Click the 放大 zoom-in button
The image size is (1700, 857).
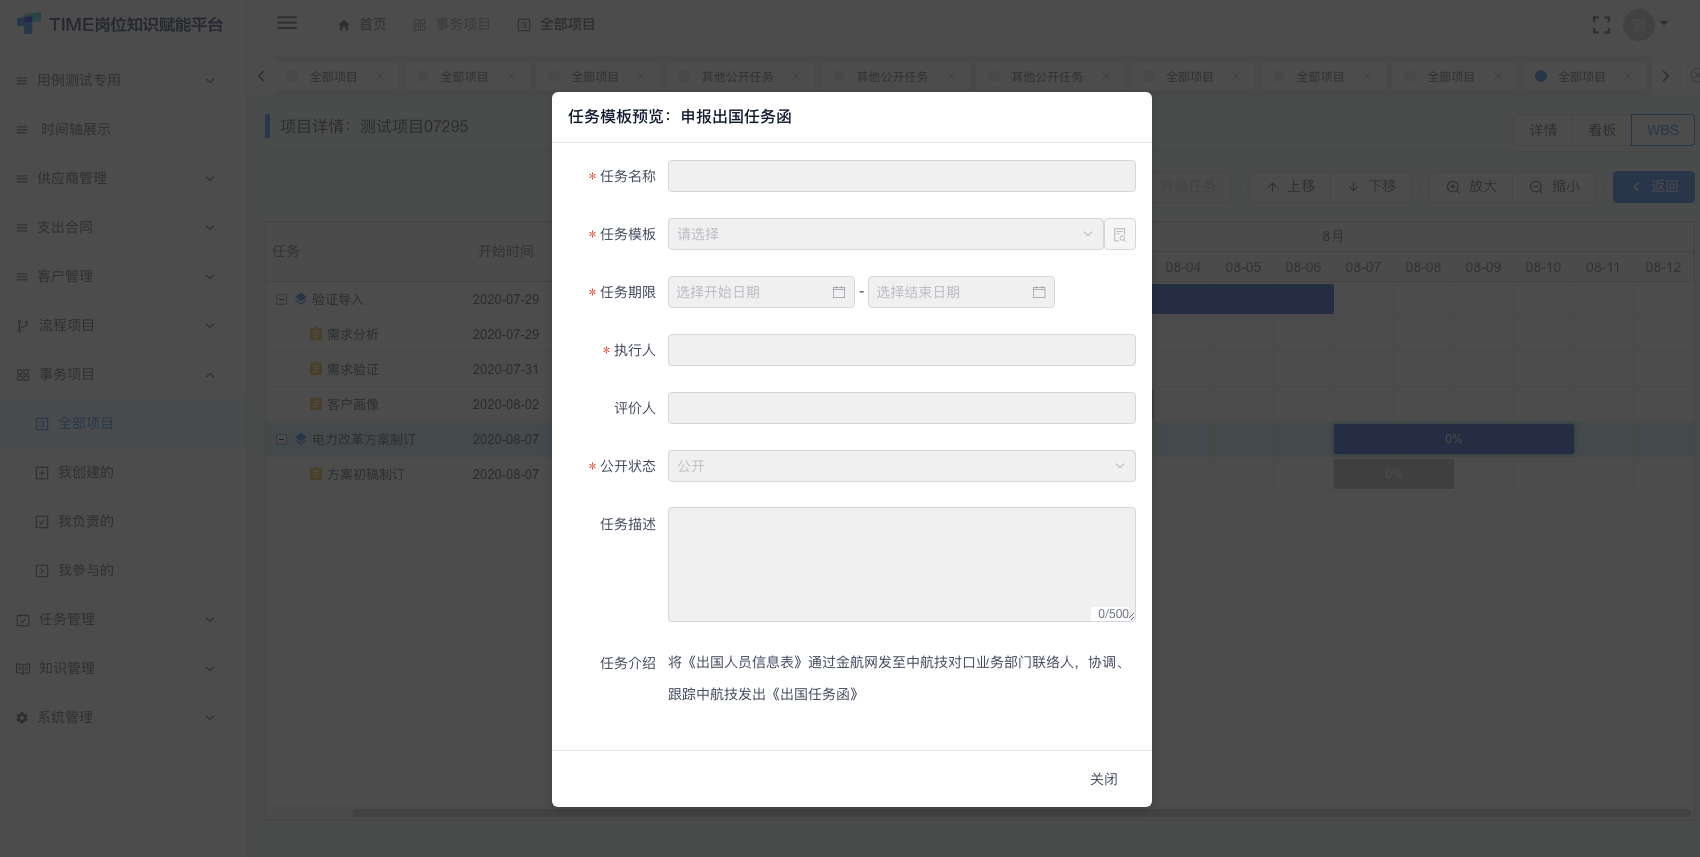[1472, 186]
